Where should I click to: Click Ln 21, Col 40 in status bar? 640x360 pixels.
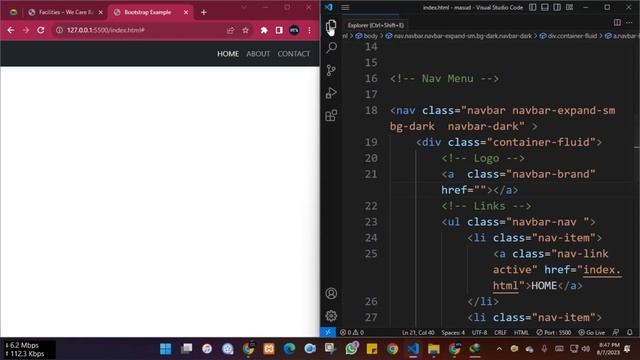418,333
